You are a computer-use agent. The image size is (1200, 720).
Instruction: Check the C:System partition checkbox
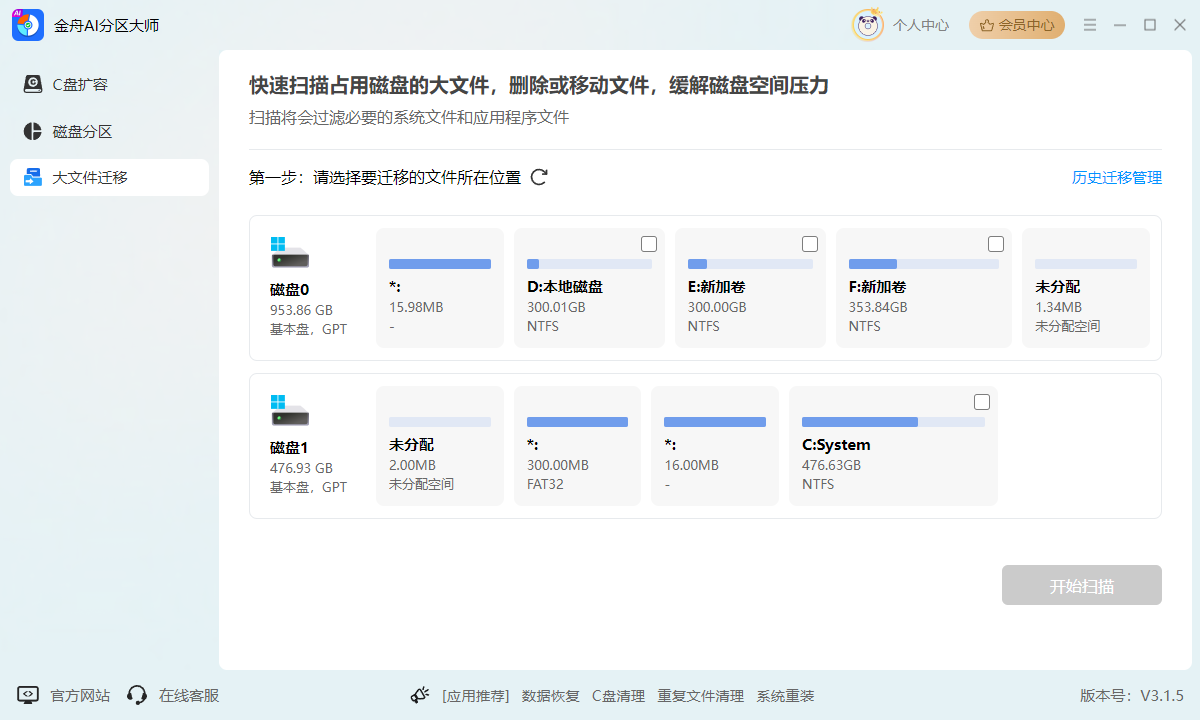pyautogui.click(x=981, y=401)
